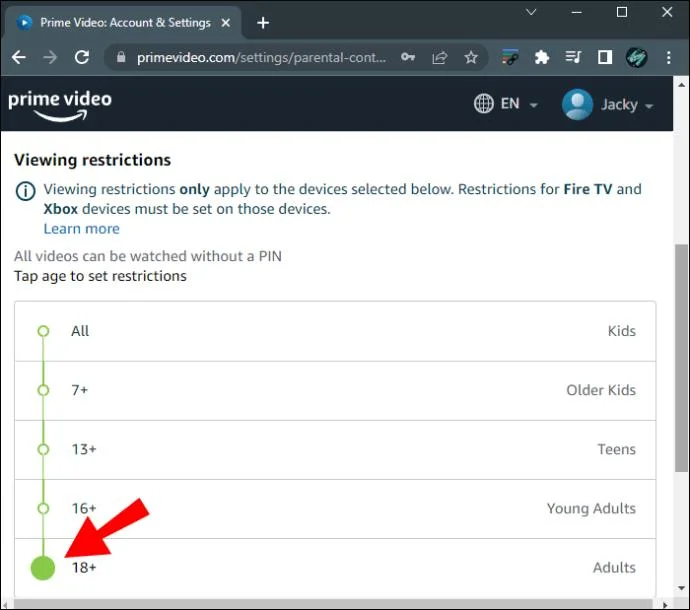This screenshot has width=690, height=610.
Task: Open a new browser tab
Action: click(x=263, y=22)
